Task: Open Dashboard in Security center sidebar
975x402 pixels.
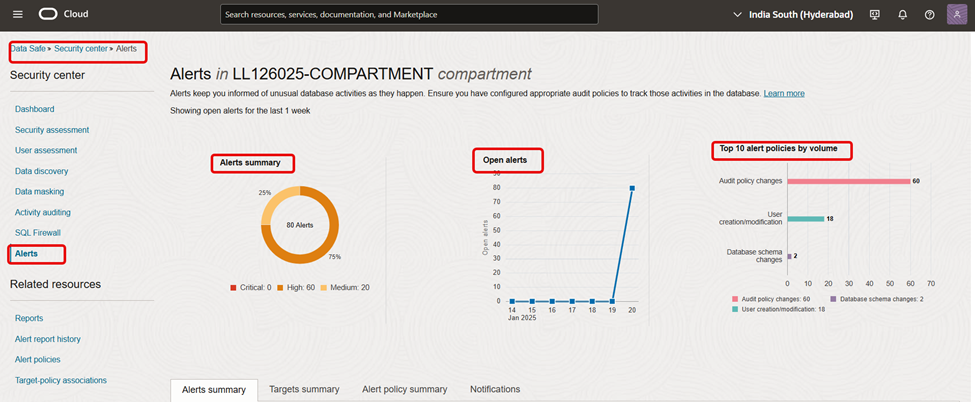Action: [34, 109]
